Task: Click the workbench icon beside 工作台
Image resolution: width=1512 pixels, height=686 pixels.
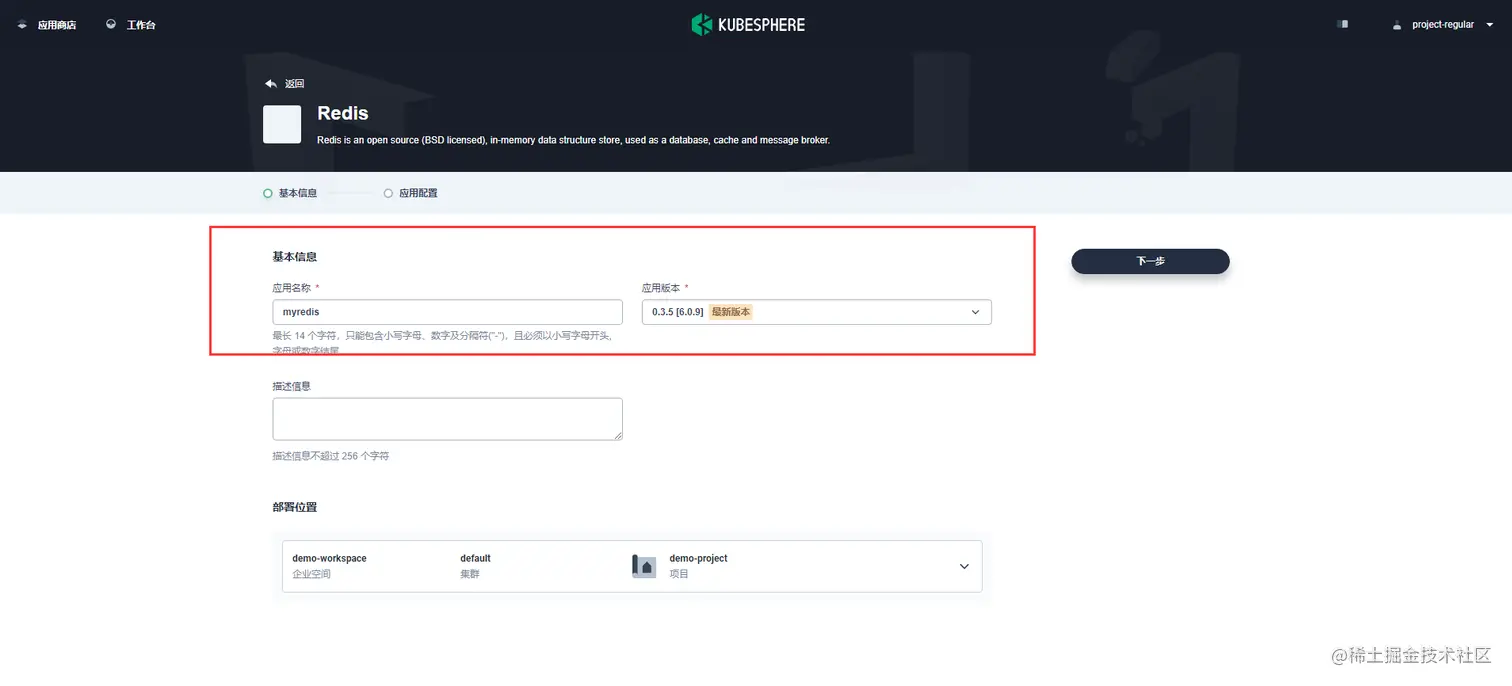Action: (x=111, y=25)
